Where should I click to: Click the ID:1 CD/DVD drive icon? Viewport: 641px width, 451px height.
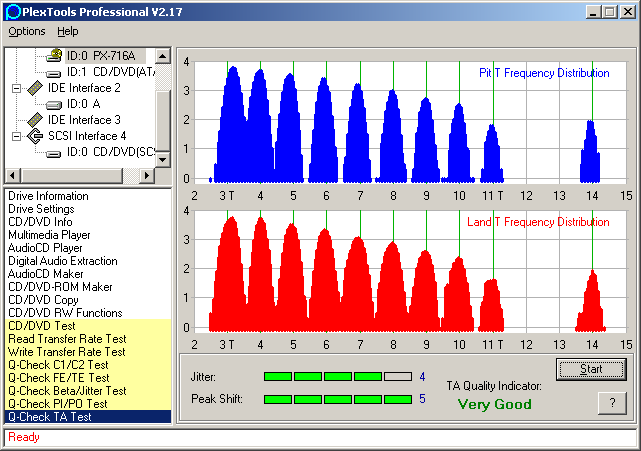tap(53, 72)
